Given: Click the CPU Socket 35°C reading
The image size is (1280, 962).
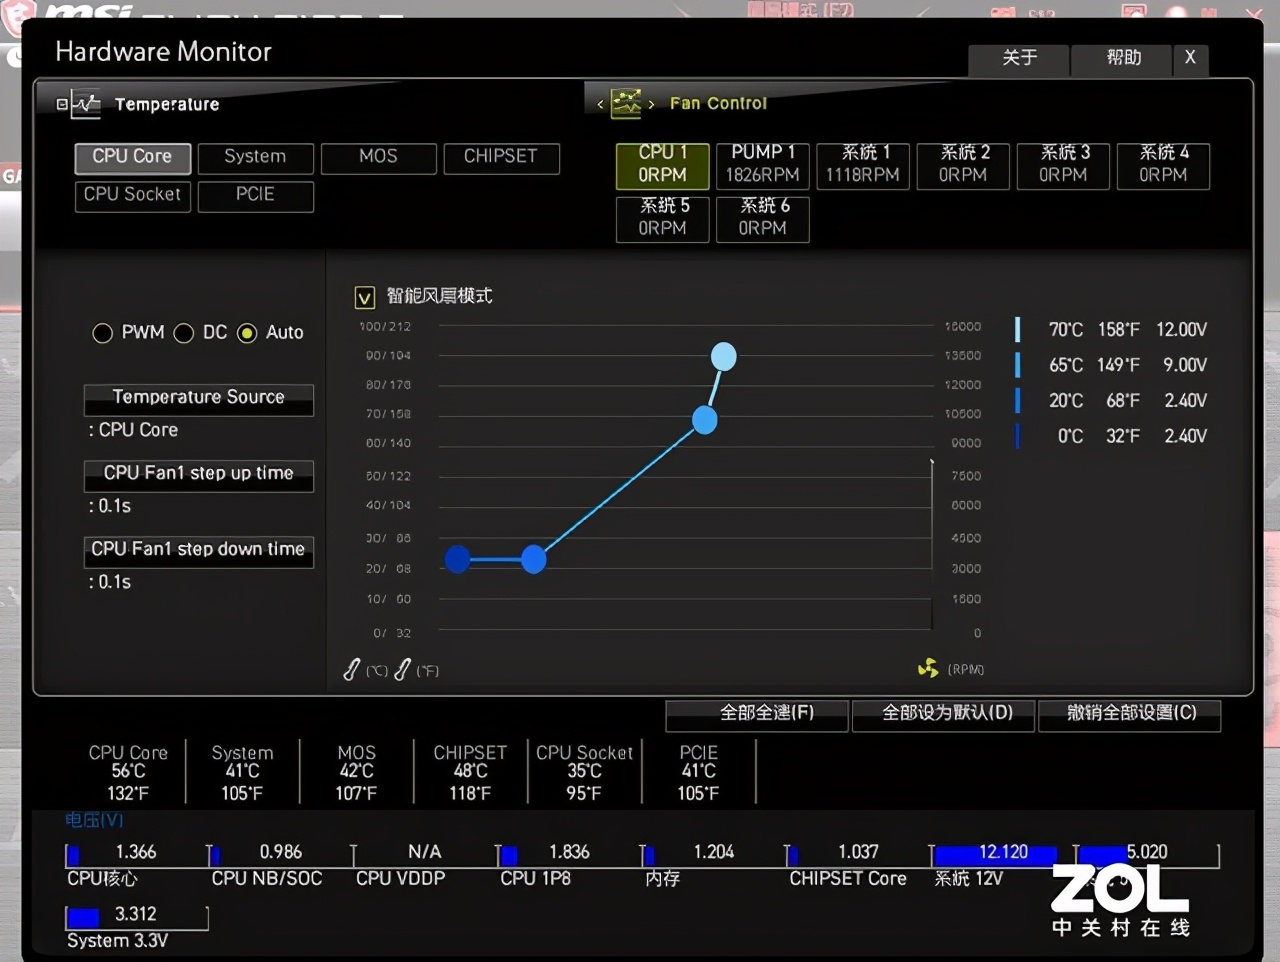Looking at the screenshot, I should pos(584,772).
